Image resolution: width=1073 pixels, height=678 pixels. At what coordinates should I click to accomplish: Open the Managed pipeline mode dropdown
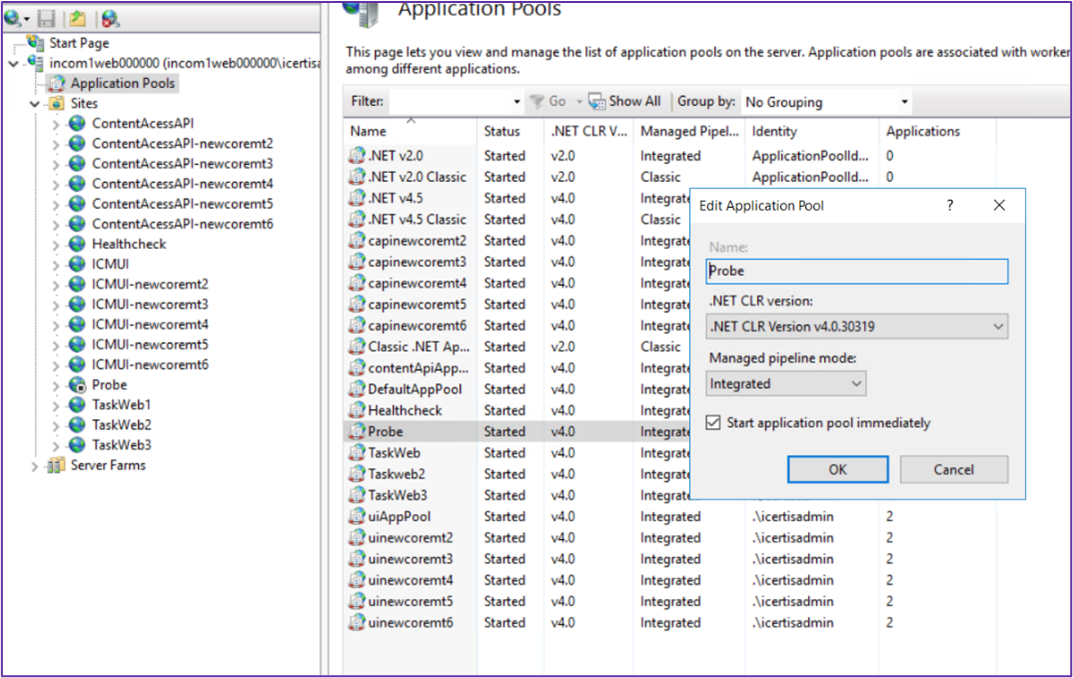[x=786, y=384]
